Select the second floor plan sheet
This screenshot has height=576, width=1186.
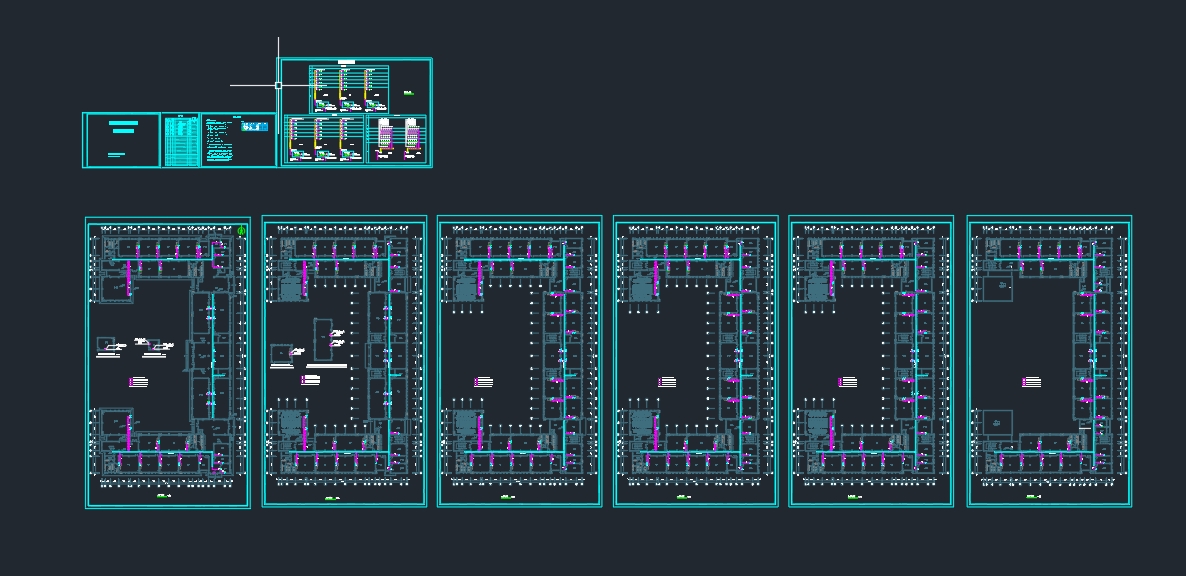(344, 361)
